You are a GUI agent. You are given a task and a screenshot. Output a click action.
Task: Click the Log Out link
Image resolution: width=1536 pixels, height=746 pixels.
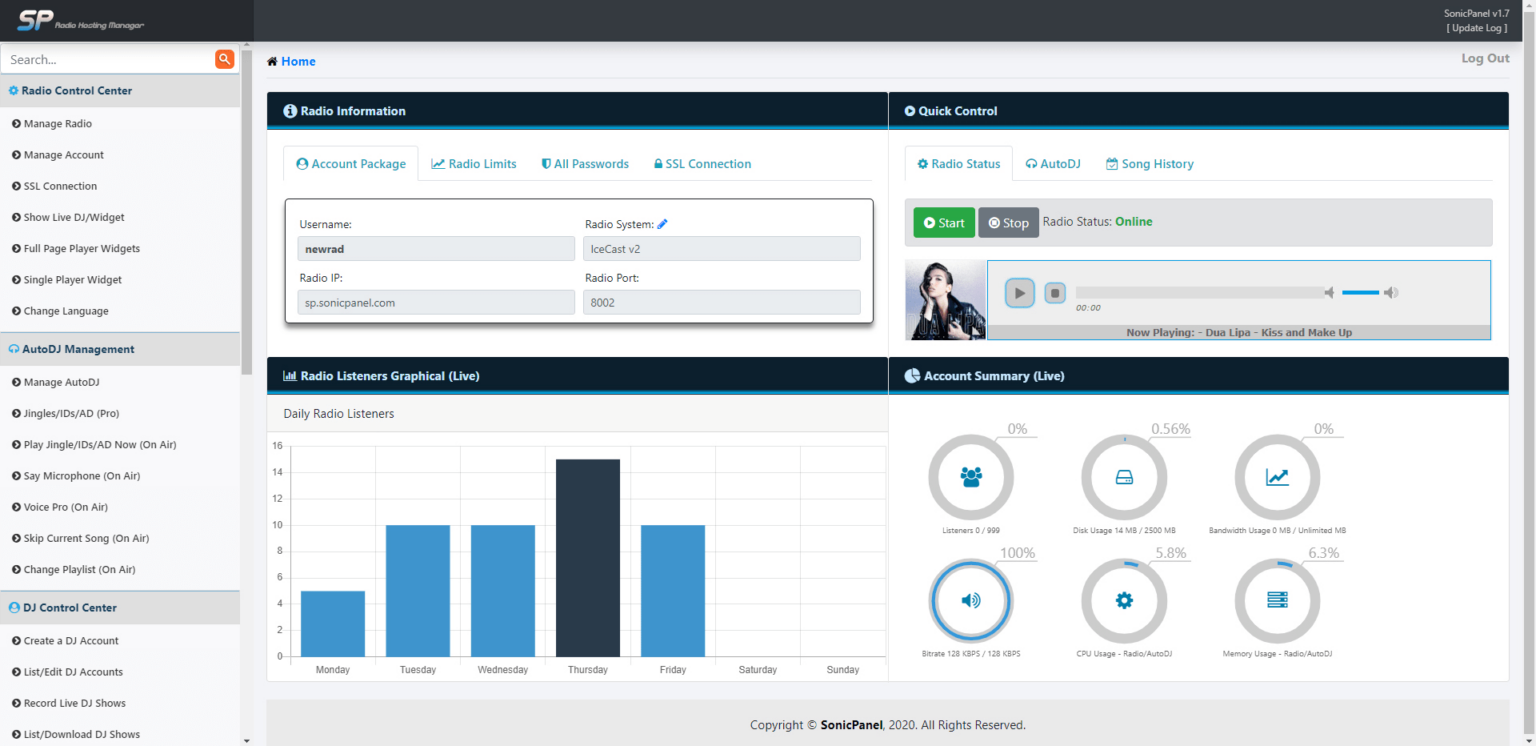pyautogui.click(x=1484, y=58)
